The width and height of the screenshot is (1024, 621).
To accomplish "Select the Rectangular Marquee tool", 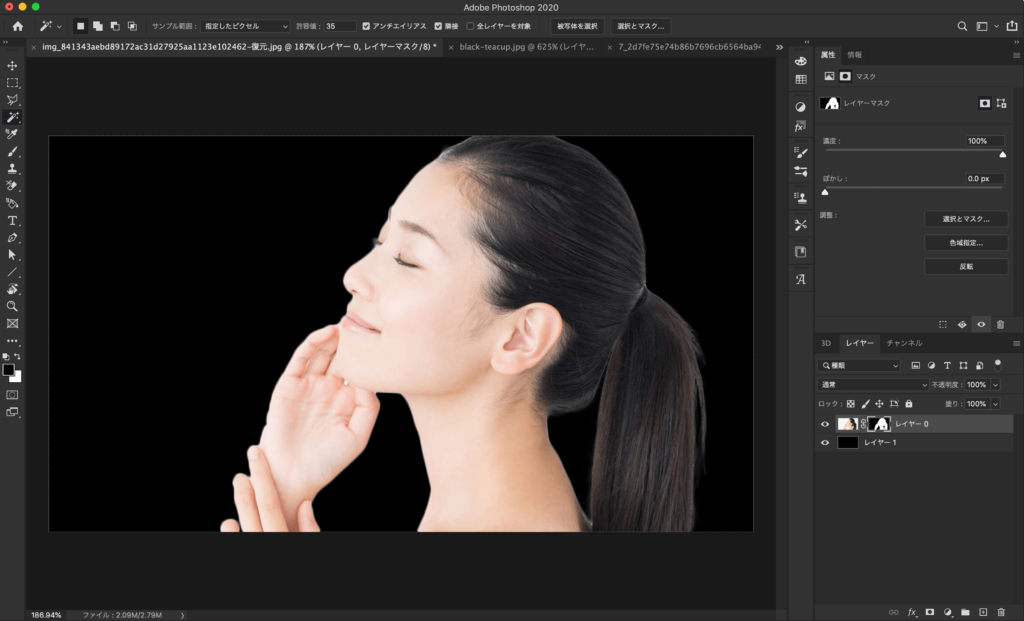I will click(12, 83).
